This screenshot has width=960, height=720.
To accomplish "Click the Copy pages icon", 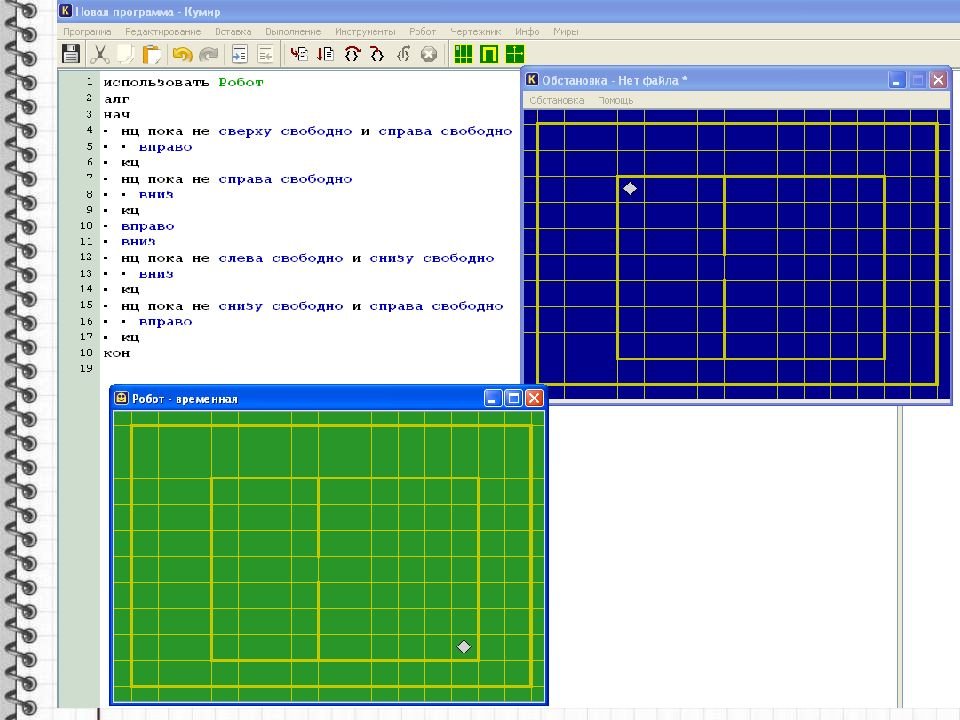I will click(126, 54).
